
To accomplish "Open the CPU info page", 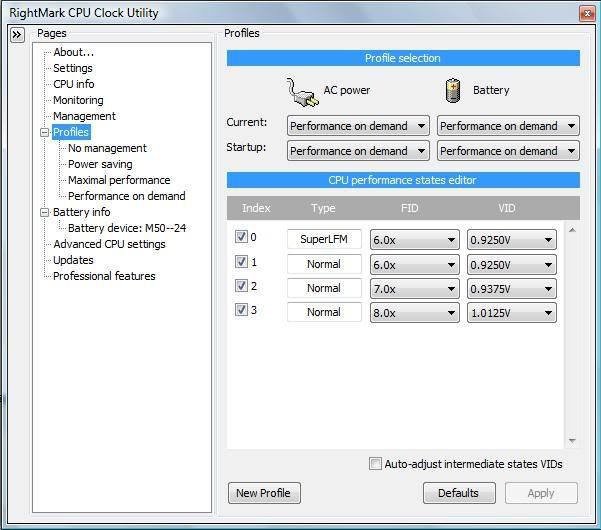I will point(74,84).
